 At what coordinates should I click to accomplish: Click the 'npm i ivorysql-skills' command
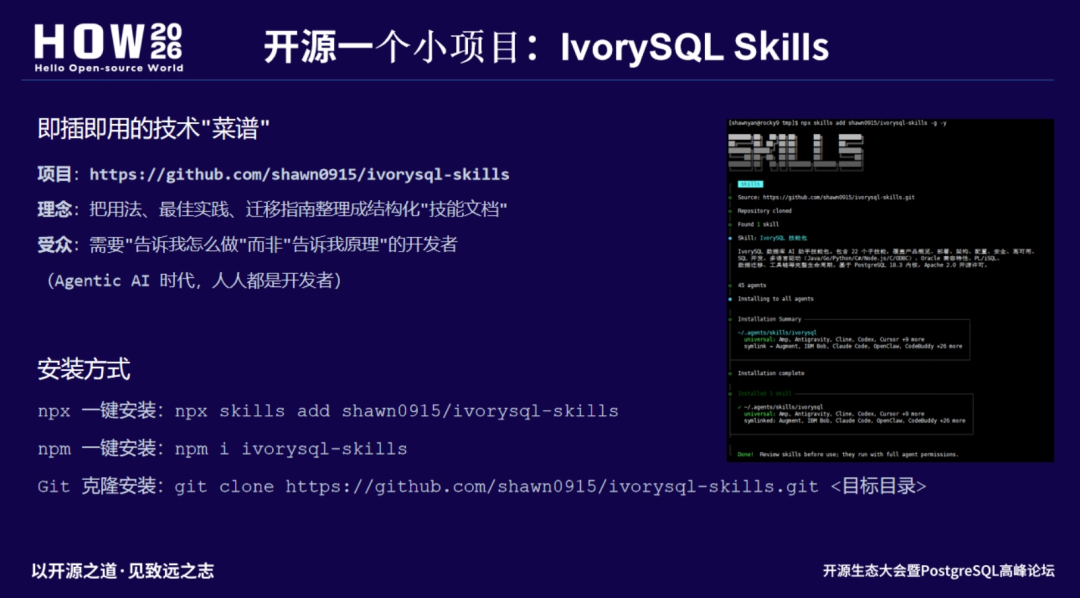(x=291, y=449)
